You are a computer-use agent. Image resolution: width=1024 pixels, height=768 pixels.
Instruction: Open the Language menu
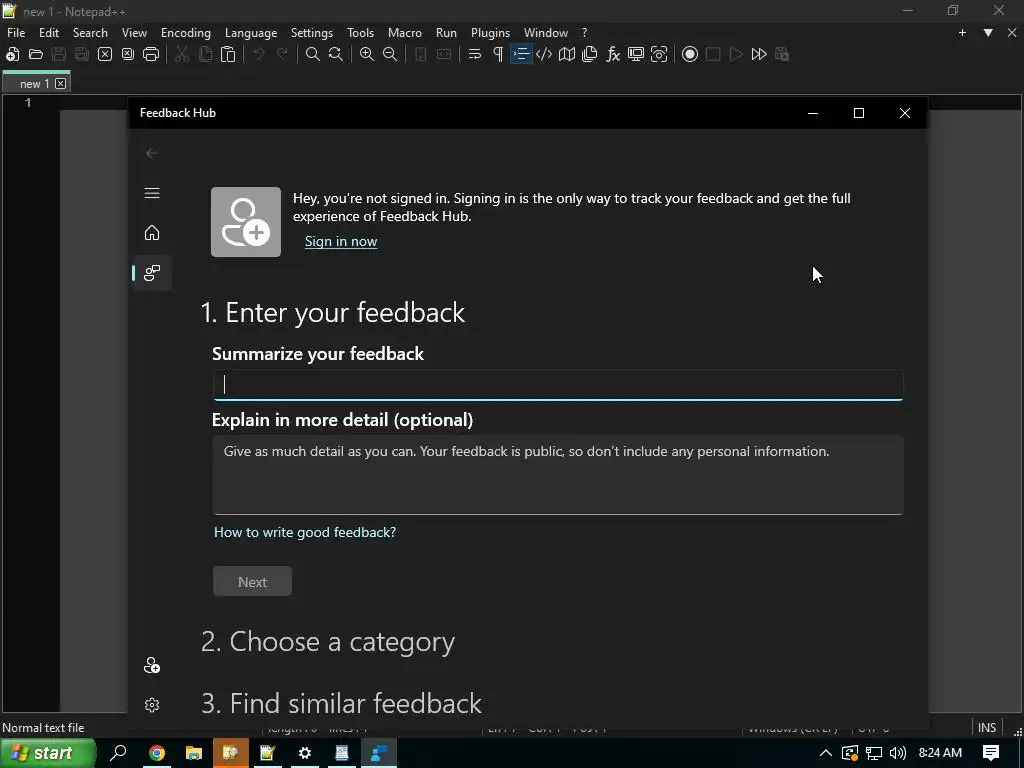(251, 33)
